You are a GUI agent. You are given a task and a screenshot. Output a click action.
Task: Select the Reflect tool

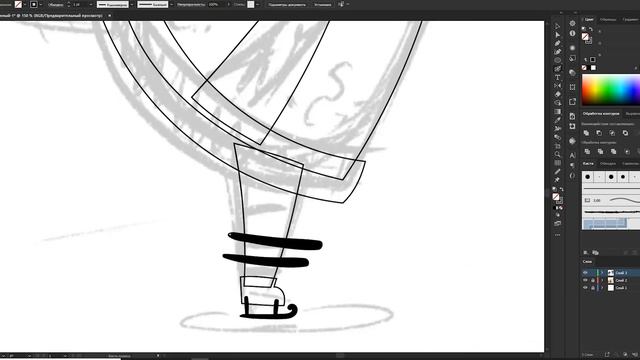coord(558,86)
